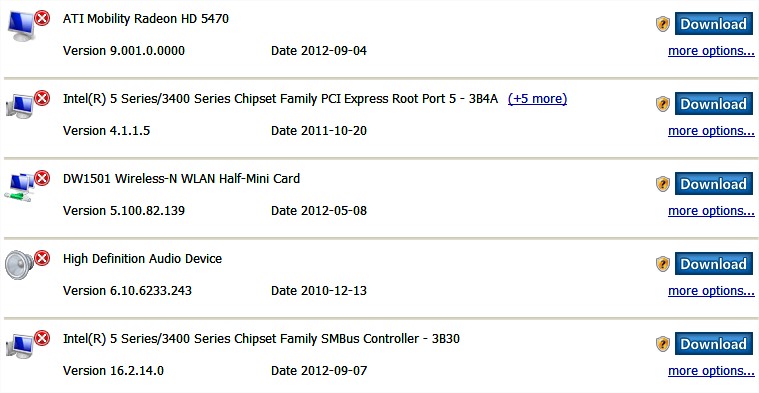
Task: Download the ATI Mobility Radeon HD 5470 driver
Action: [713, 24]
